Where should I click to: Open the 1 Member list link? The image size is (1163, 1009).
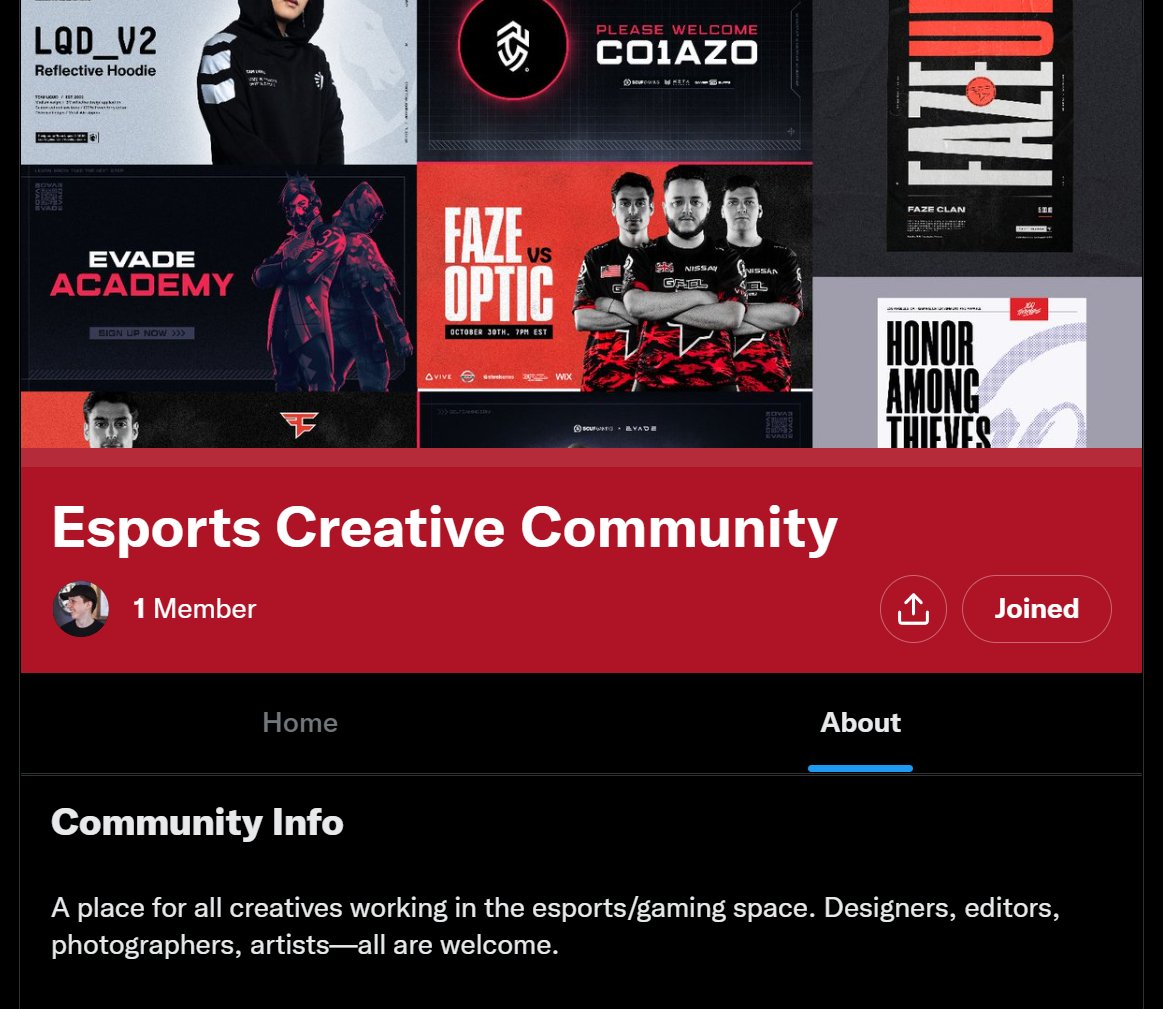pyautogui.click(x=194, y=609)
